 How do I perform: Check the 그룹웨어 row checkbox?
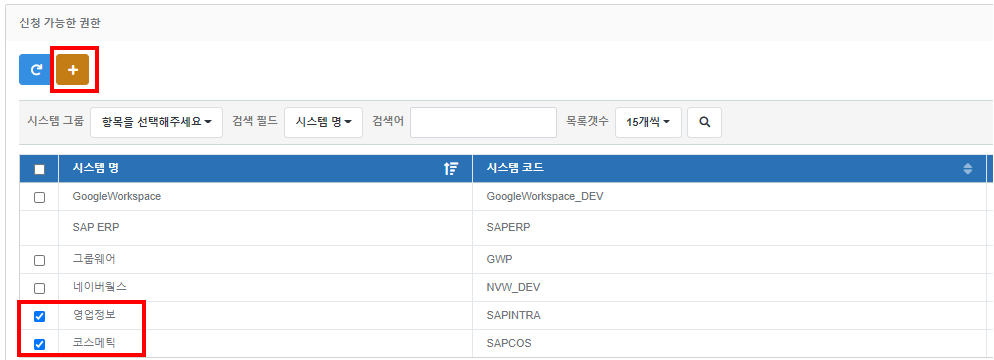coord(39,260)
